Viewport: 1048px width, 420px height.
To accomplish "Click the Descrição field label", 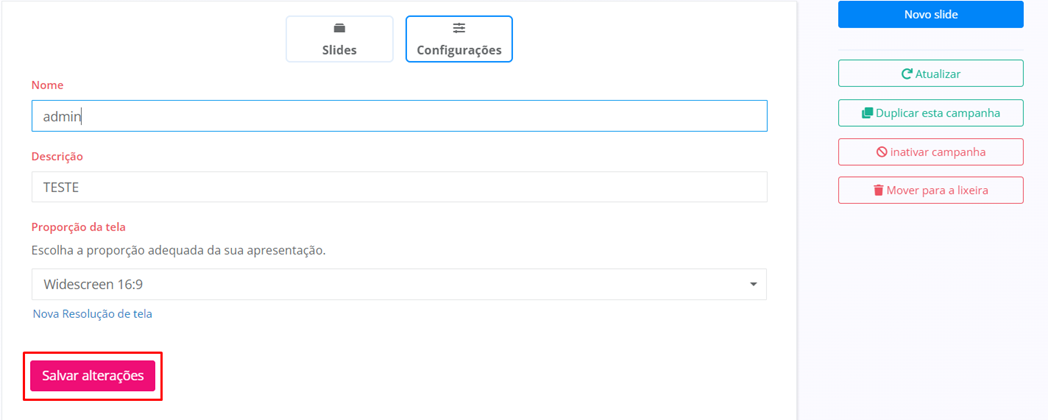I will click(x=57, y=157).
